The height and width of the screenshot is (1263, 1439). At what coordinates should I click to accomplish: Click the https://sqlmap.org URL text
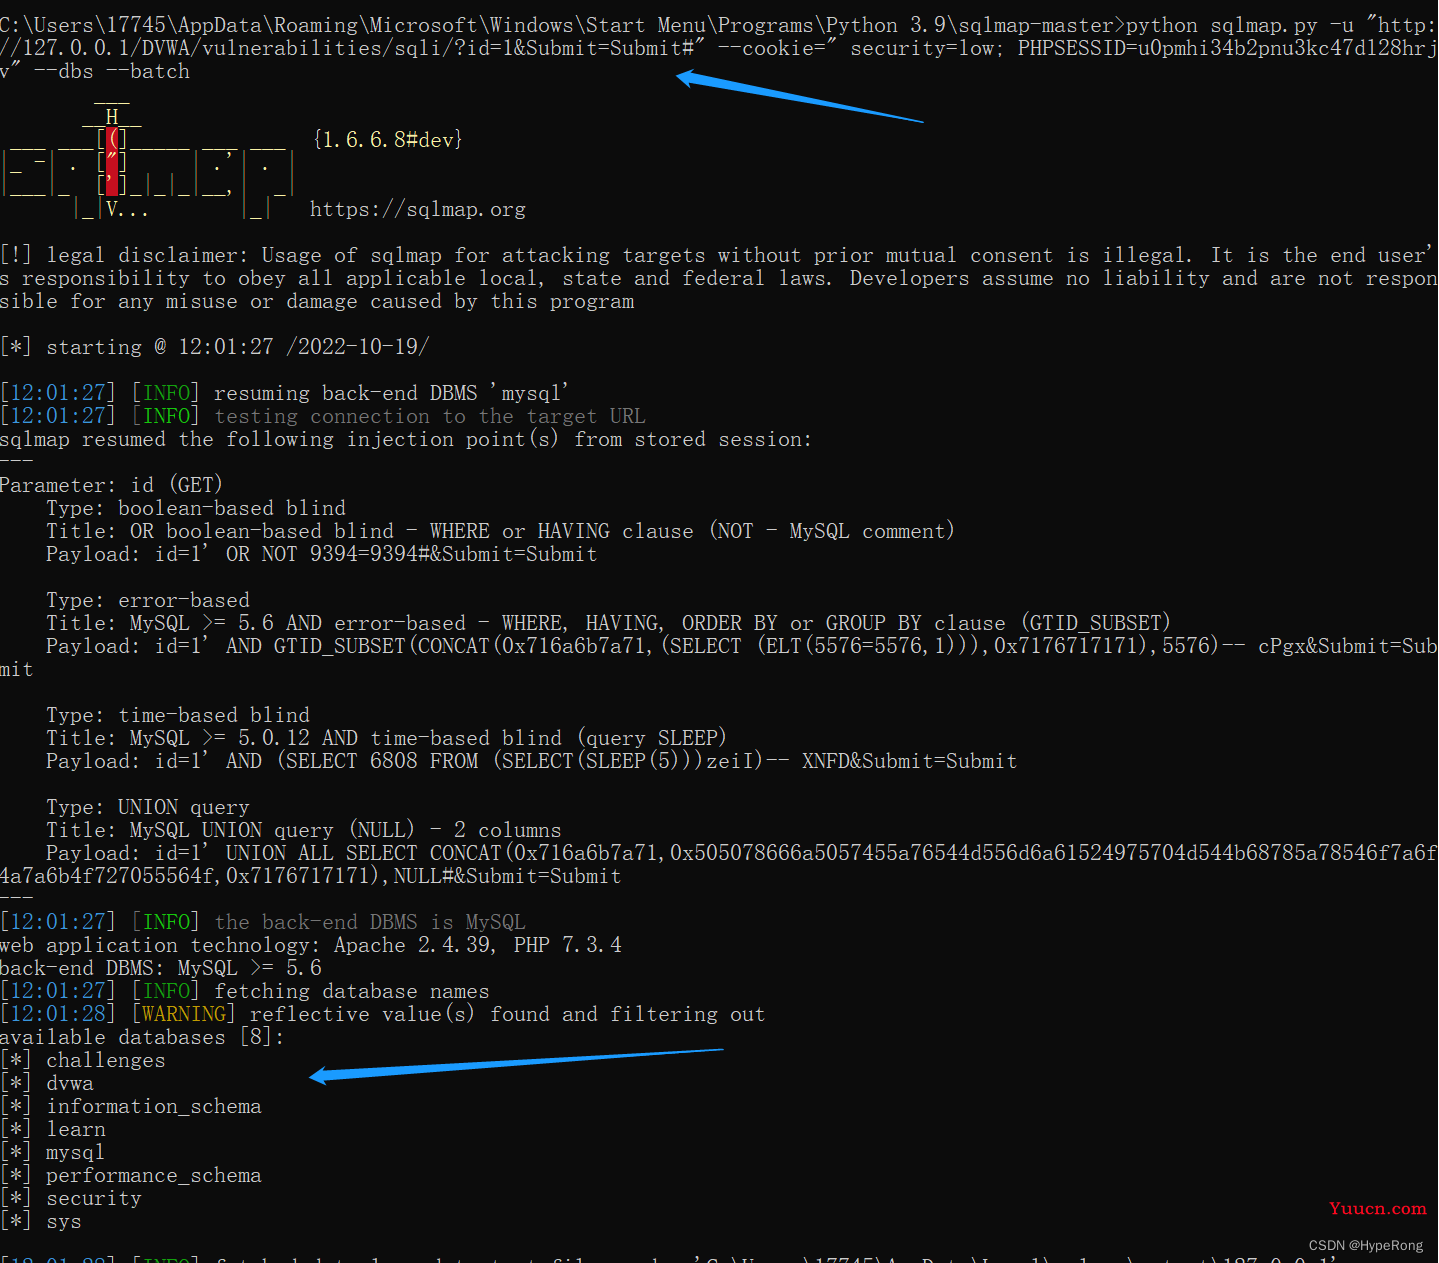coord(417,210)
